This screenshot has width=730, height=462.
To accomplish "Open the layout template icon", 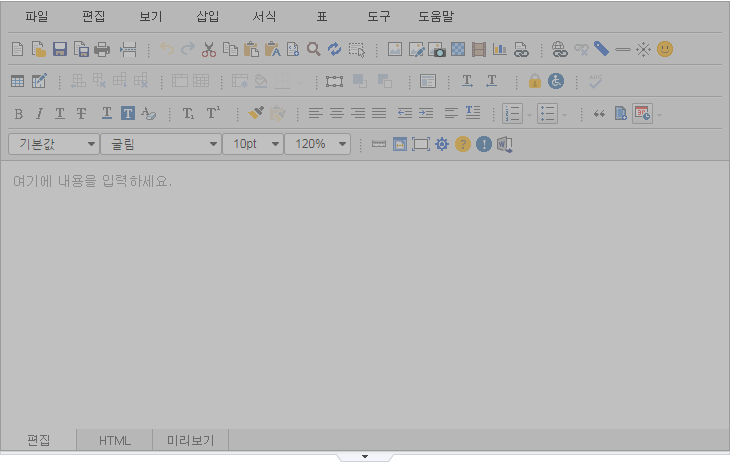I will tap(428, 81).
